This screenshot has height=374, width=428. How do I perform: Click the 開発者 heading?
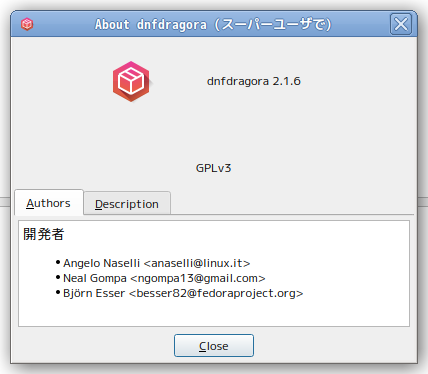43,234
